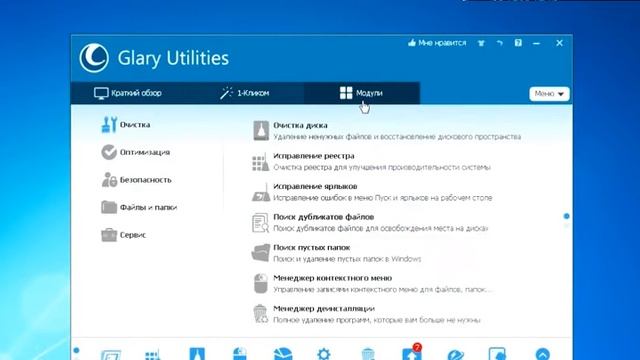The width and height of the screenshot is (640, 360).
Task: Click bottom bar disk pie chart icon
Action: pyautogui.click(x=283, y=354)
